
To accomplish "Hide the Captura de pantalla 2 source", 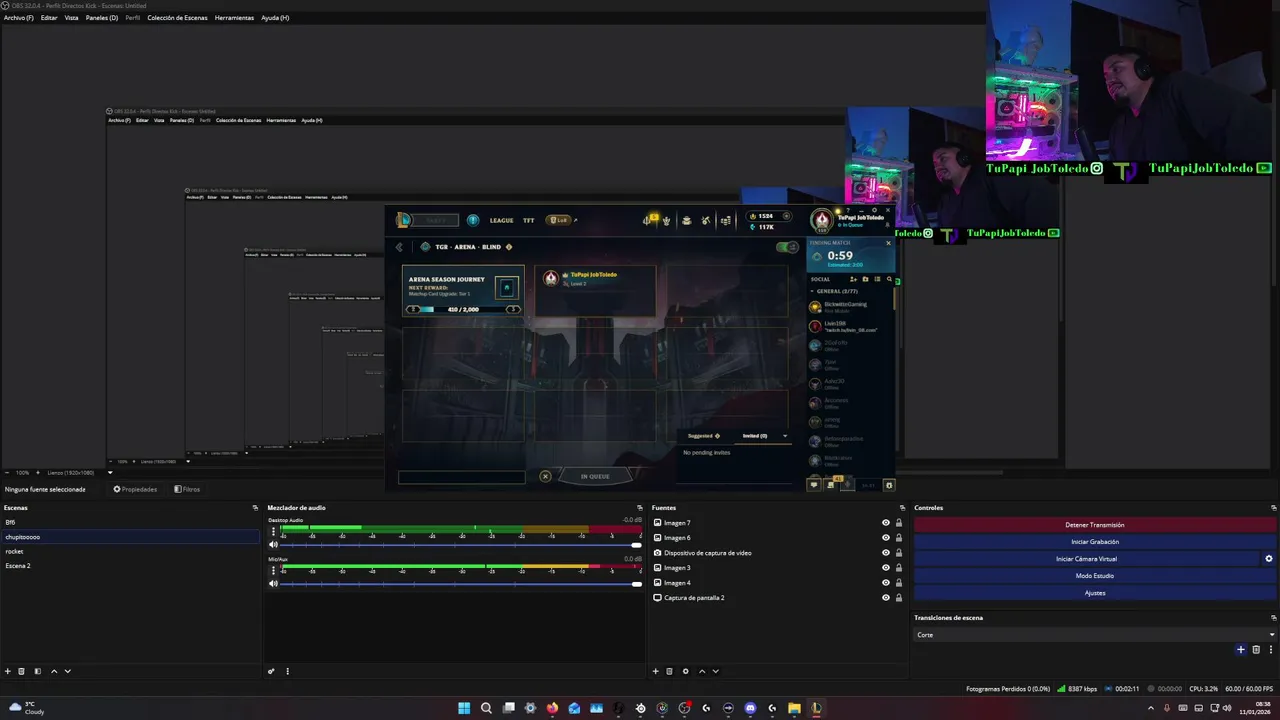I will (x=885, y=598).
